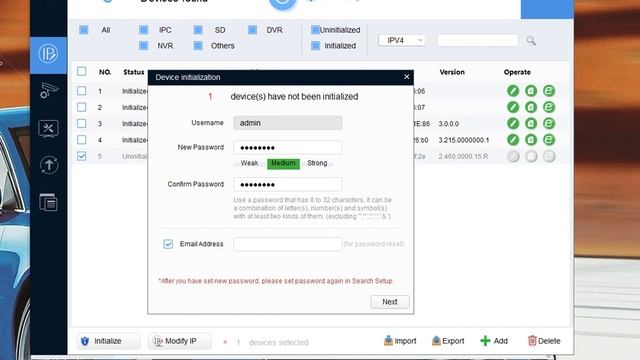Toggle the DVR filter checkbox
Screen dimensions: 640x360
click(253, 30)
